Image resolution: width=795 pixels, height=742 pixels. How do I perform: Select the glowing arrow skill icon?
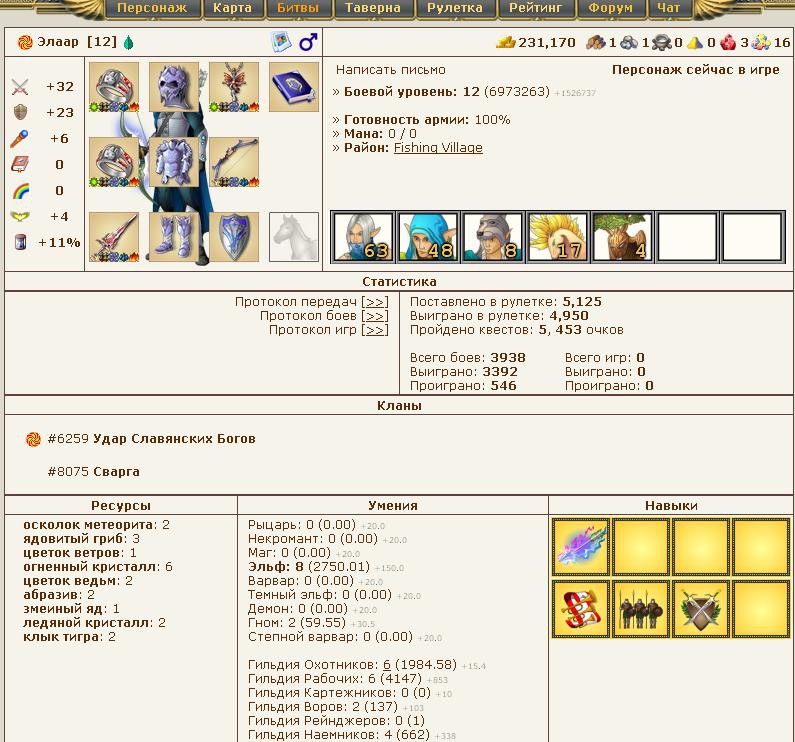point(582,547)
